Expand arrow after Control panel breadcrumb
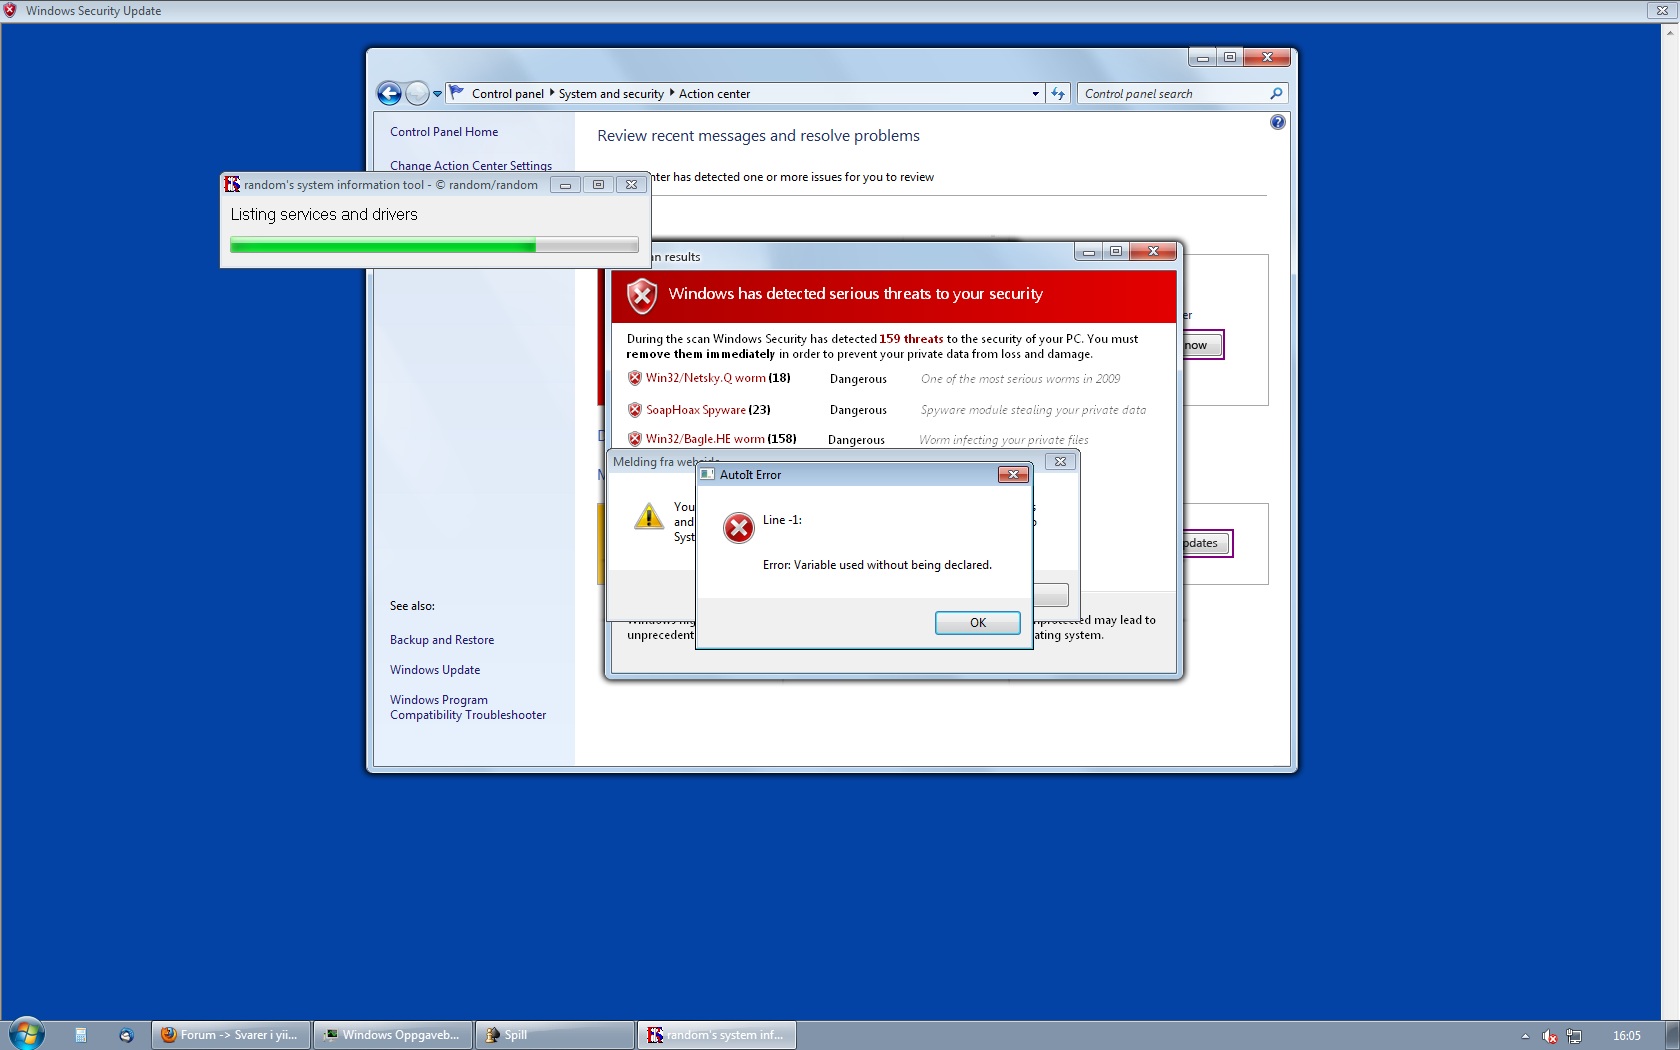This screenshot has width=1680, height=1050. tap(552, 93)
